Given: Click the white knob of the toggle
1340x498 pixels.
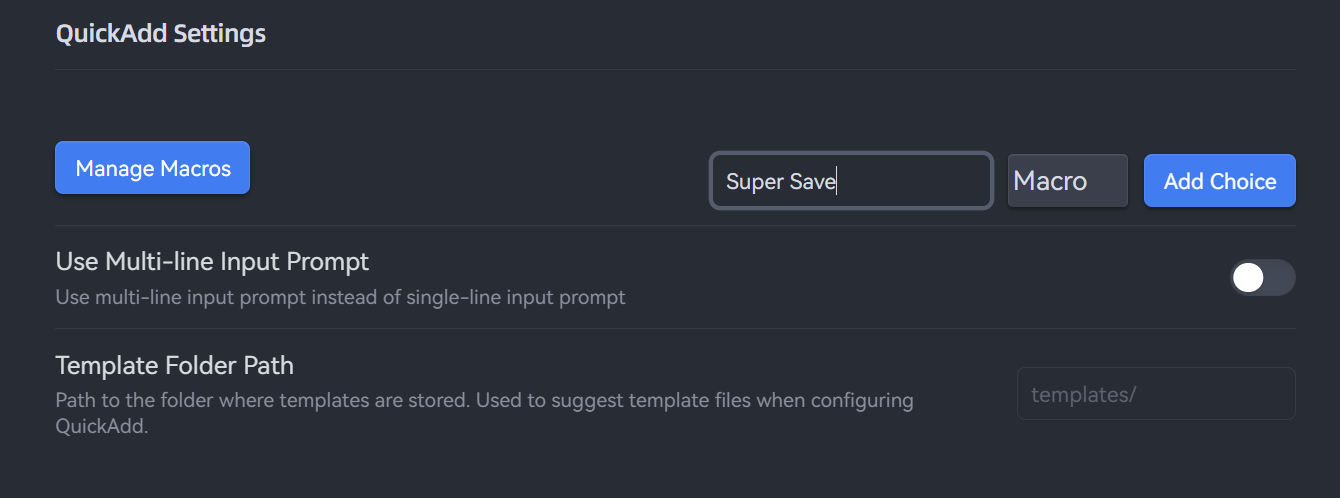Looking at the screenshot, I should click(x=1248, y=278).
